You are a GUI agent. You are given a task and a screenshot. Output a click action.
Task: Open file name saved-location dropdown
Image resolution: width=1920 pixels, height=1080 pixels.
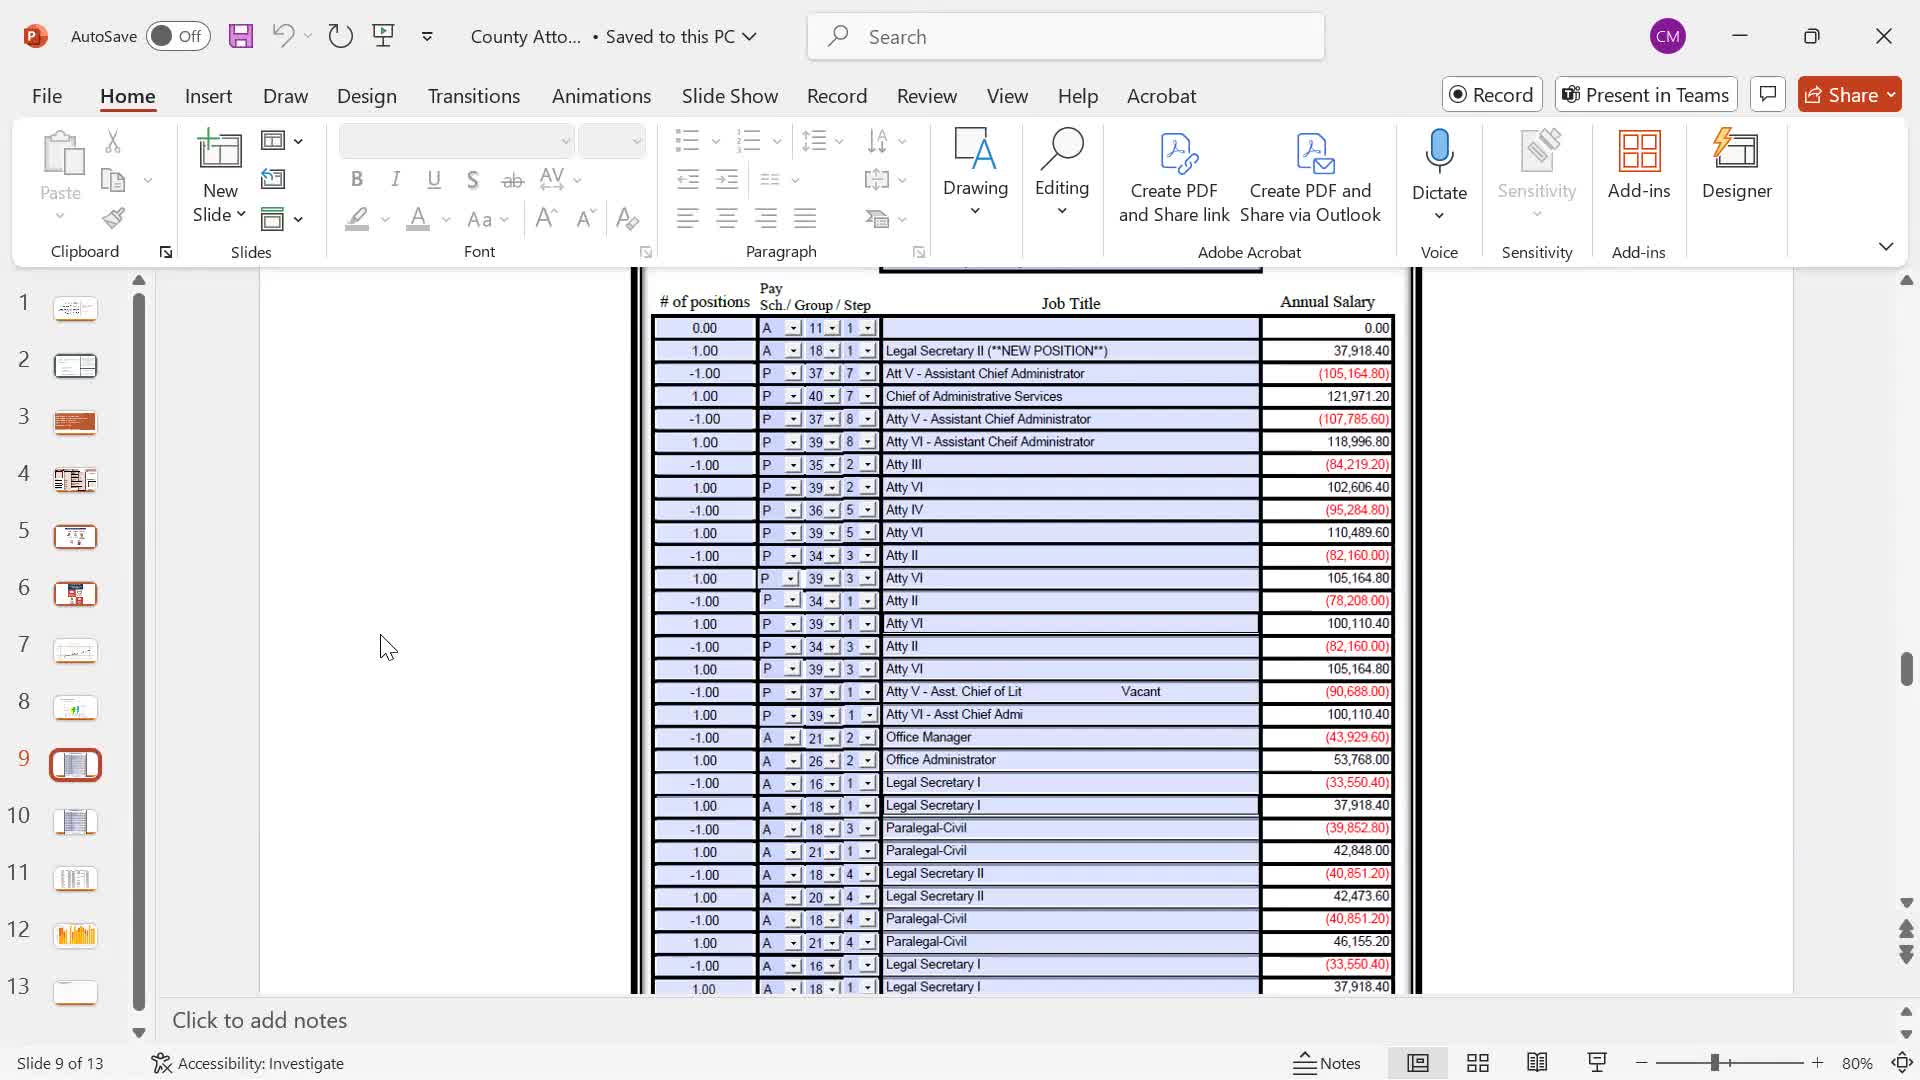pos(749,37)
